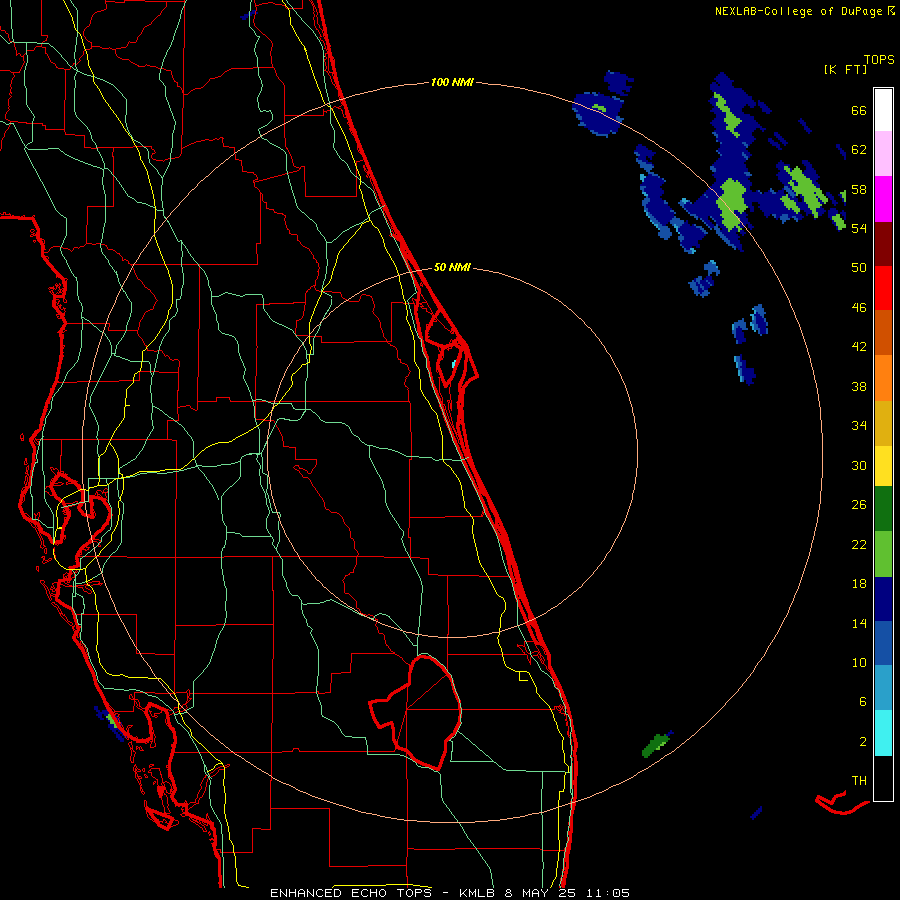The width and height of the screenshot is (900, 900).
Task: Click the "50" legend value
Action: click(859, 268)
